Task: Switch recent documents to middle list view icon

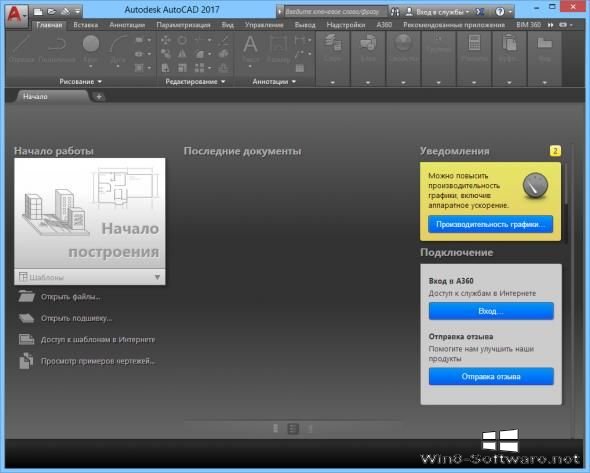Action: point(293,429)
